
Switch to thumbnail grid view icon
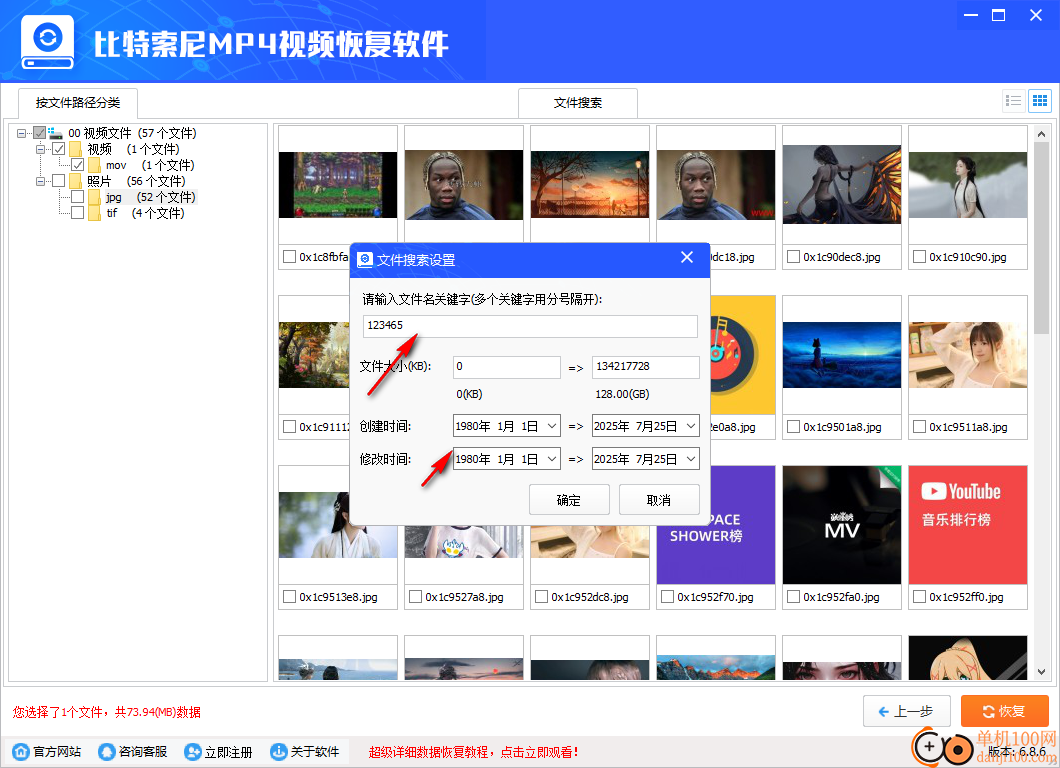pos(1040,101)
